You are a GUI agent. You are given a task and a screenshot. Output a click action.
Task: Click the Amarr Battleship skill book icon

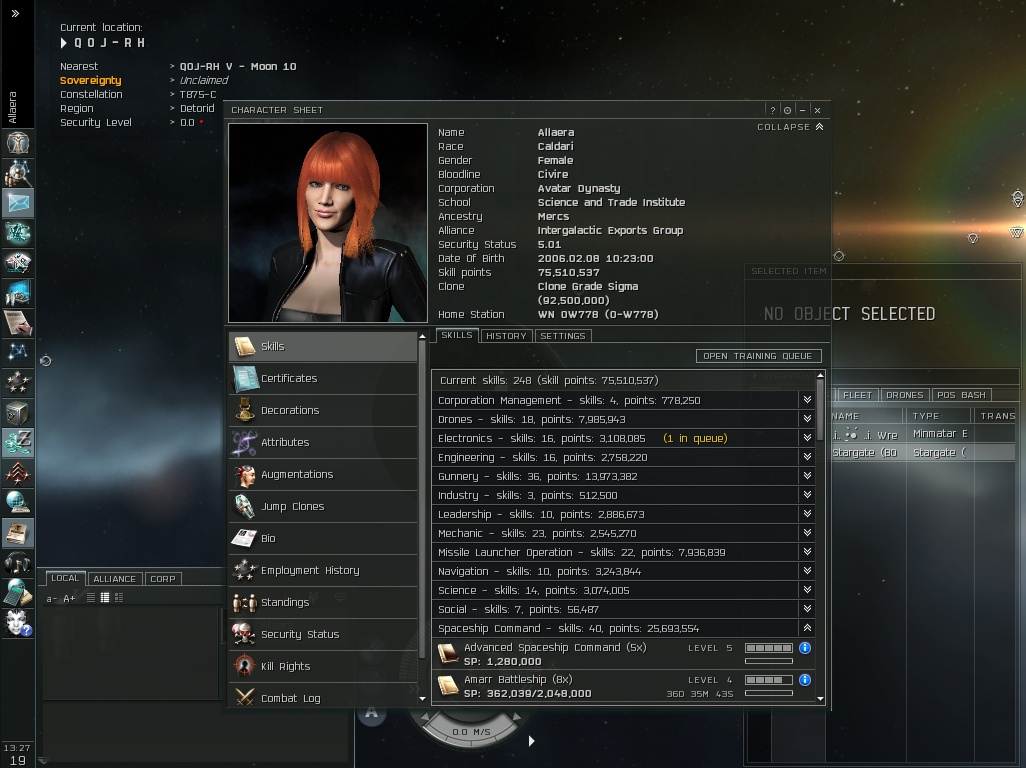click(x=448, y=686)
